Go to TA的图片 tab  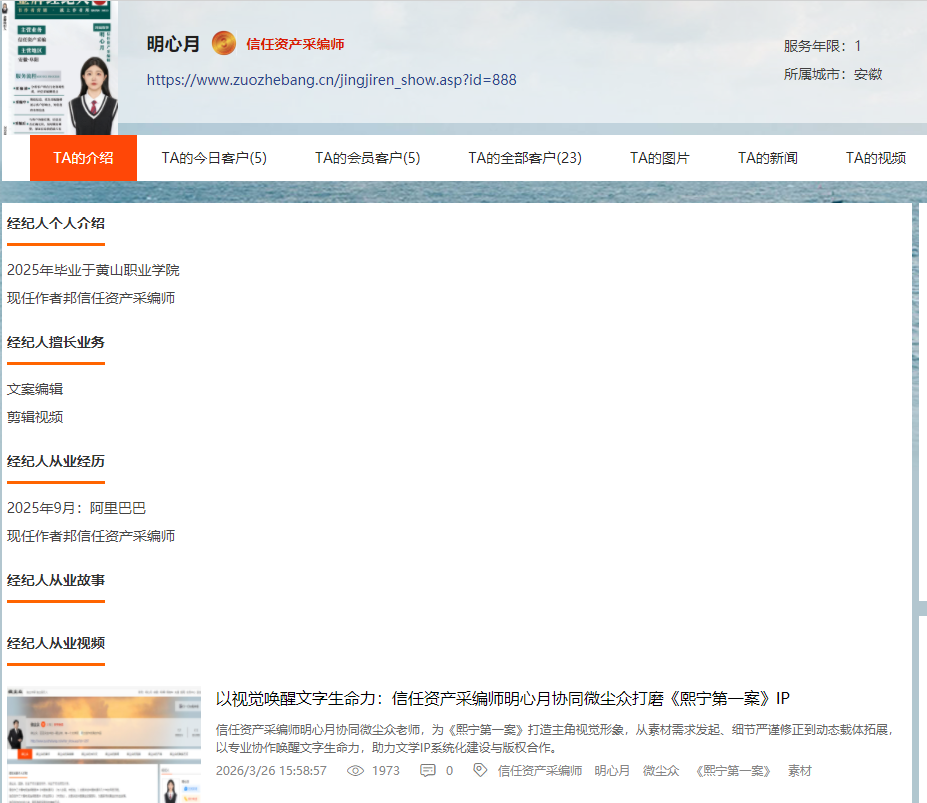tap(659, 158)
